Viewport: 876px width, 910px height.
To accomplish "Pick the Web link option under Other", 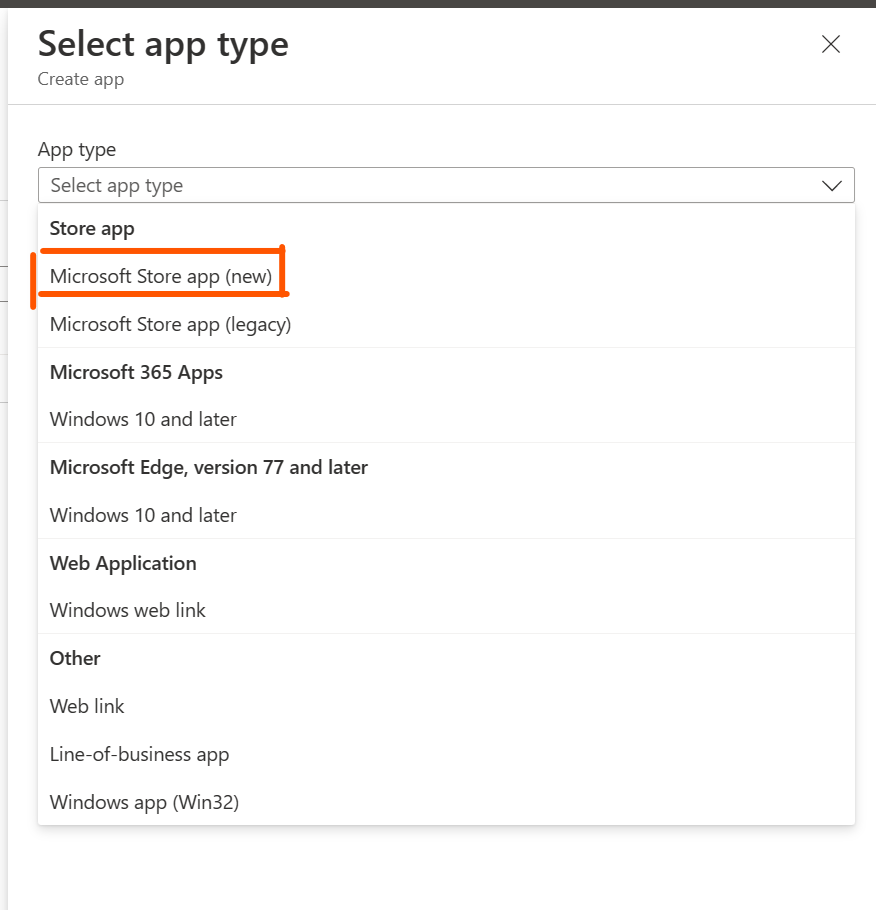I will point(87,707).
